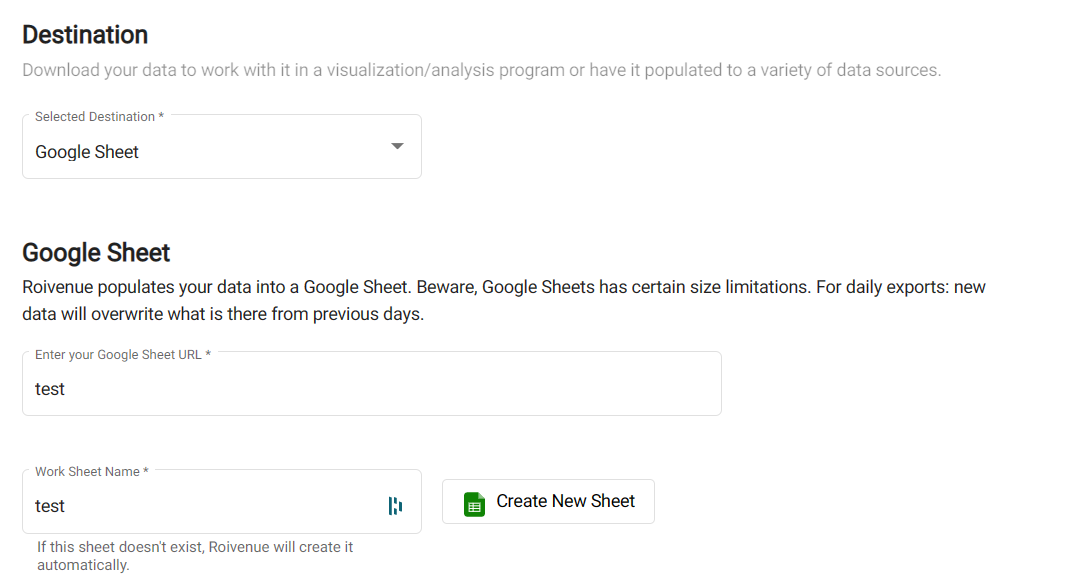Screen dimensions: 1067x581
Task: Click the Roivenue populates your data paragraph
Action: 504,301
